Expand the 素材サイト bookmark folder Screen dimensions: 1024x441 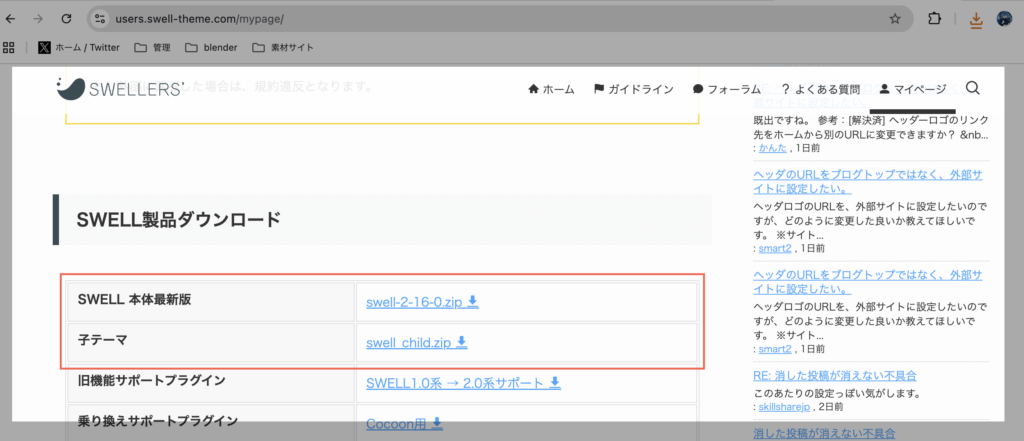(283, 46)
